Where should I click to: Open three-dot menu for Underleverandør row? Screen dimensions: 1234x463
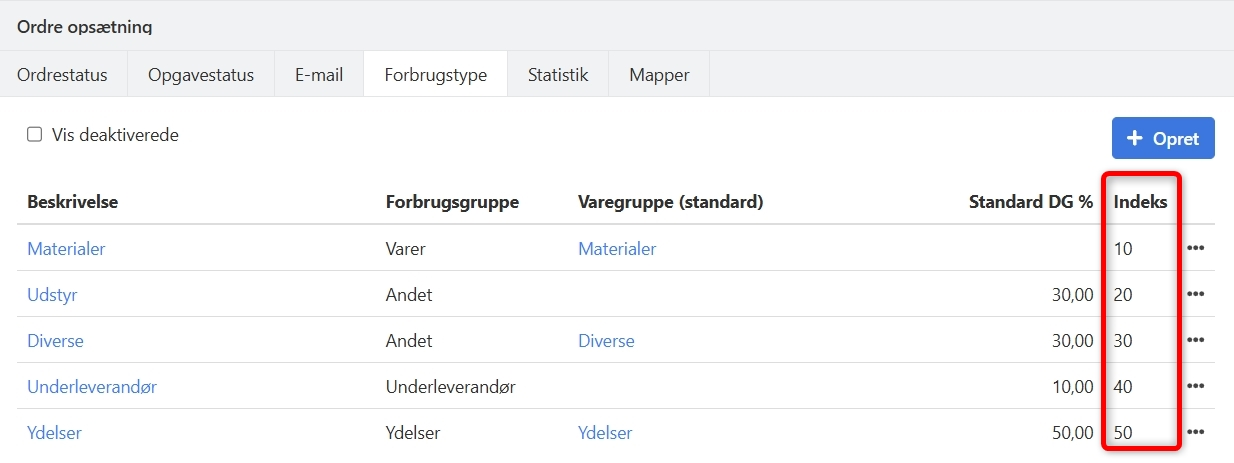(1195, 386)
